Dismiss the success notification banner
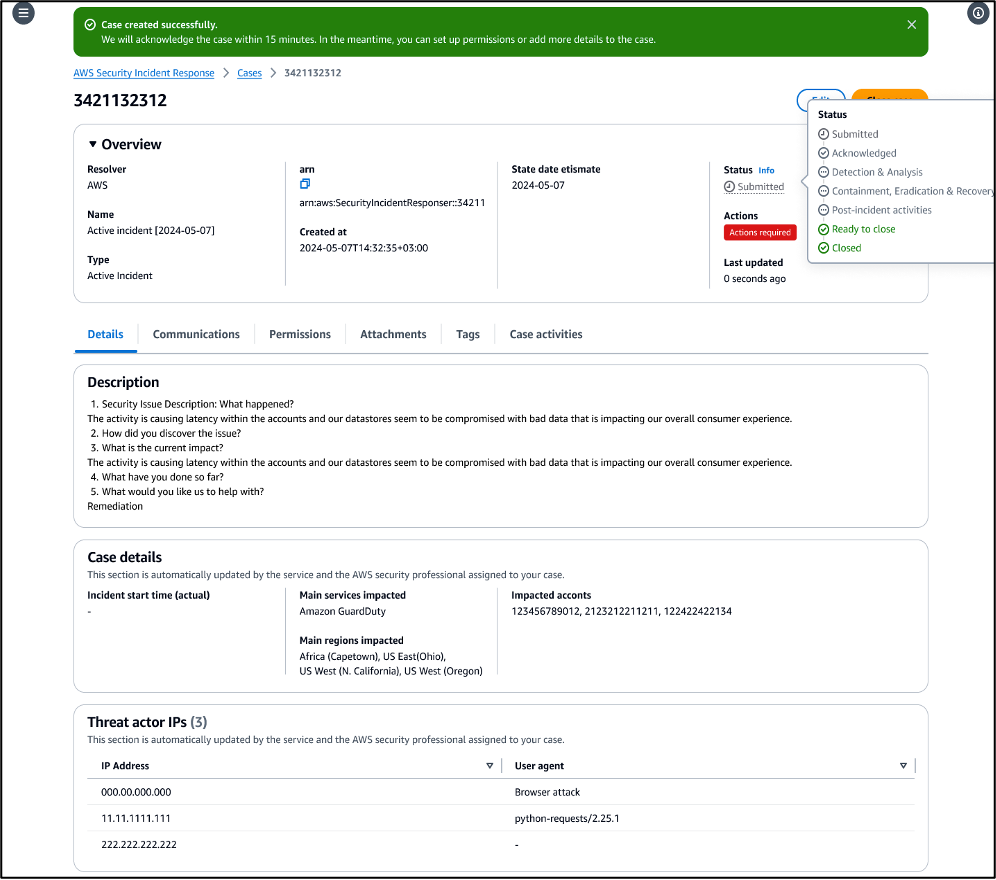This screenshot has width=996, height=880. coord(912,25)
